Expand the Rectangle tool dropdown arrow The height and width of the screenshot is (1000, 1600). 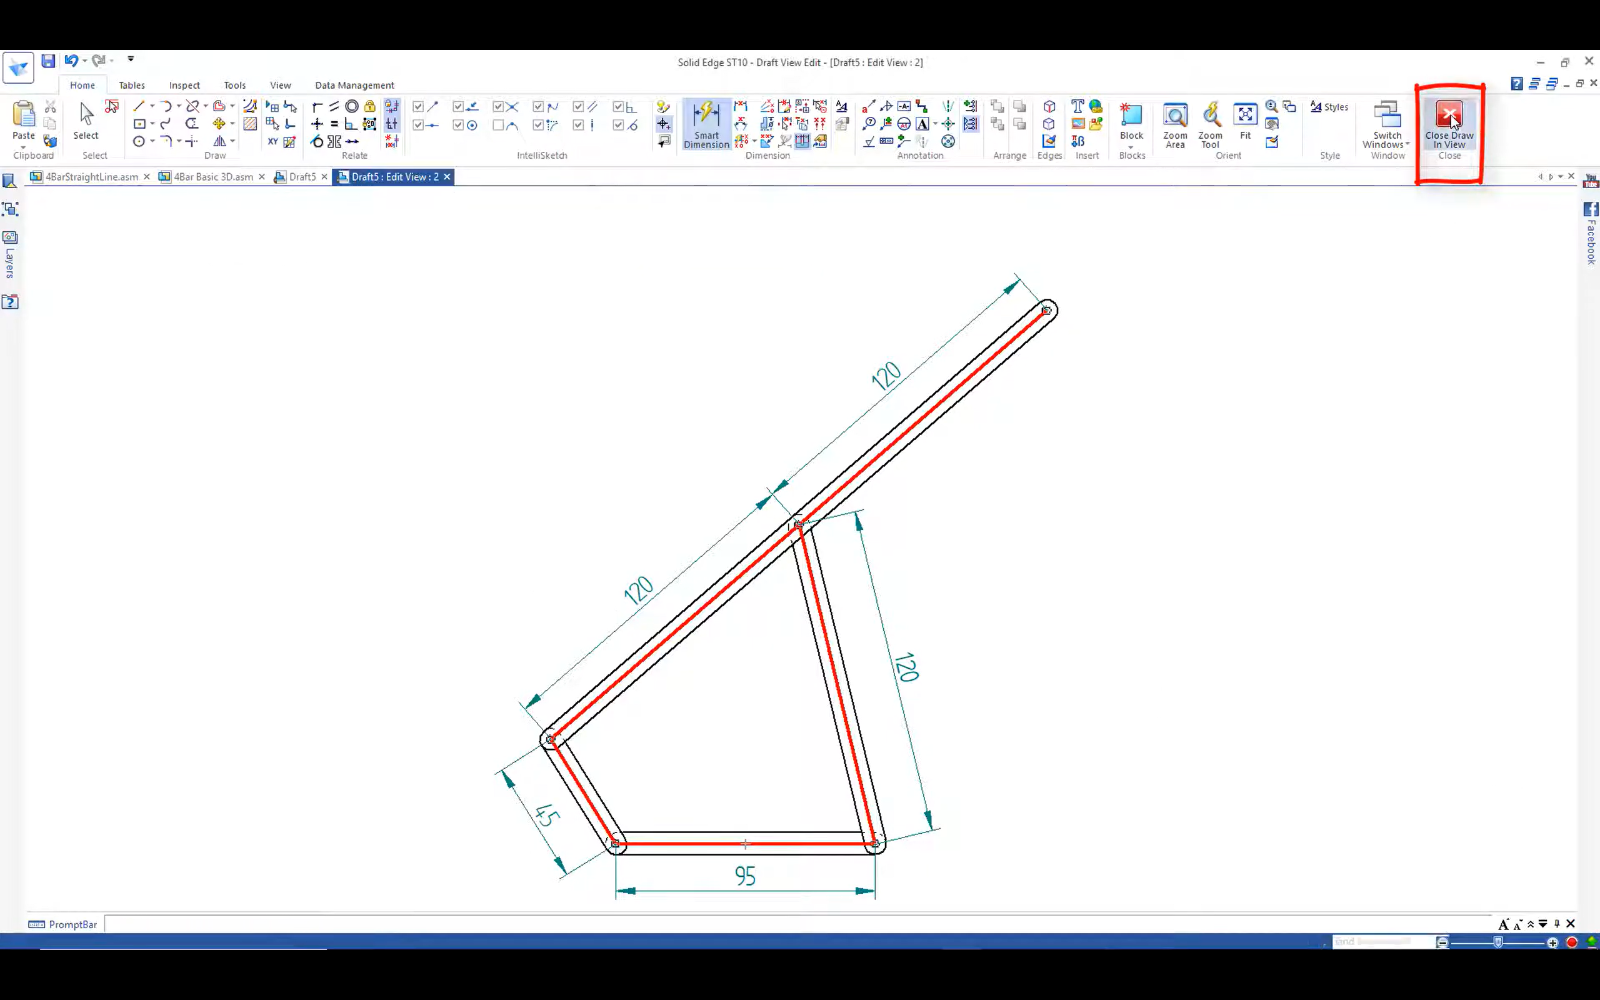pos(152,124)
